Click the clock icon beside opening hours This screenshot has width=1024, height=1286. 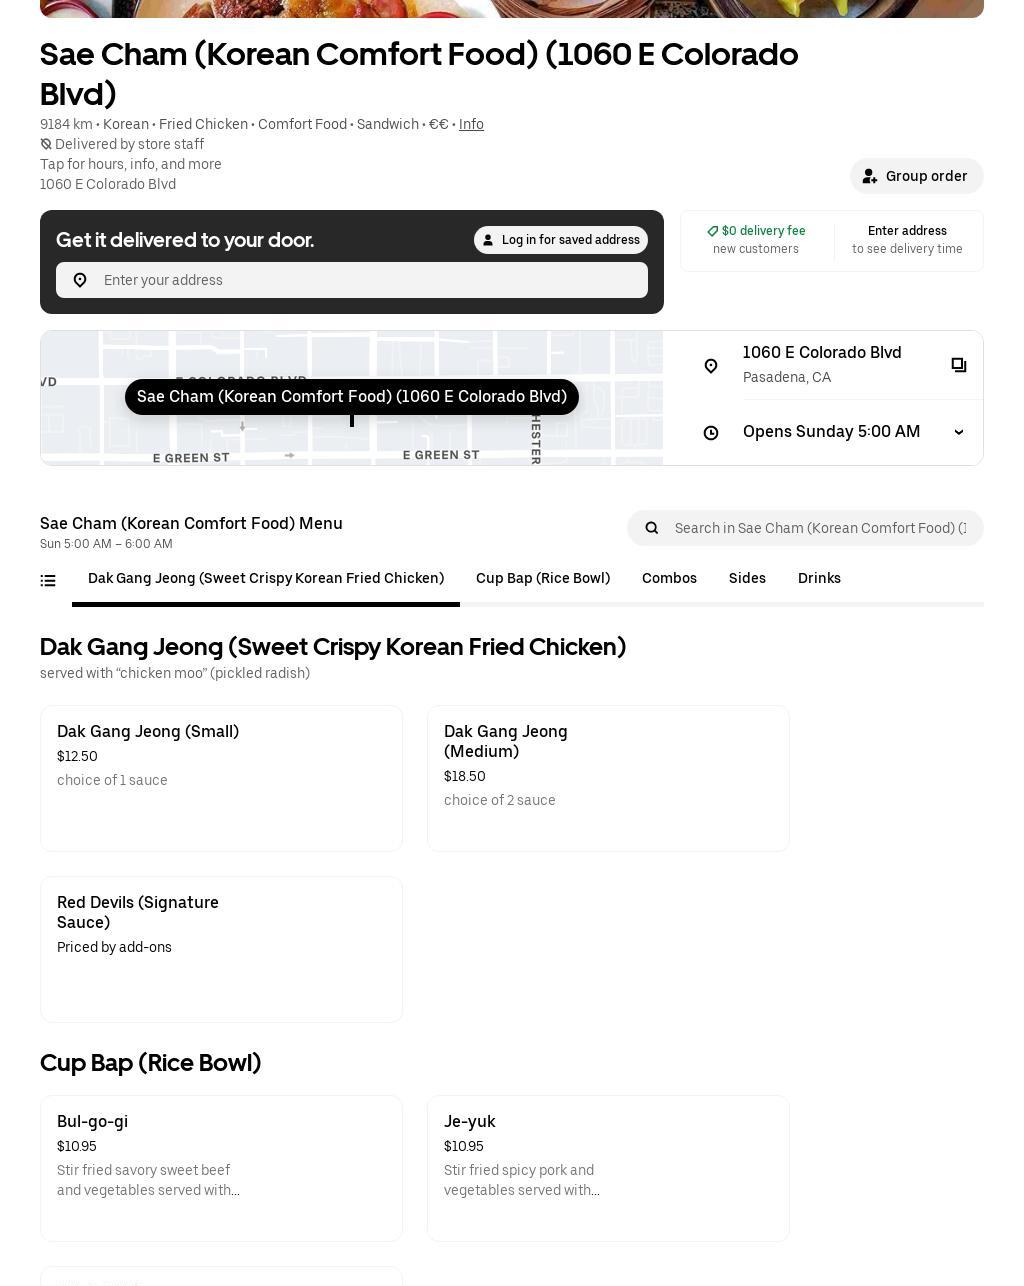point(711,433)
